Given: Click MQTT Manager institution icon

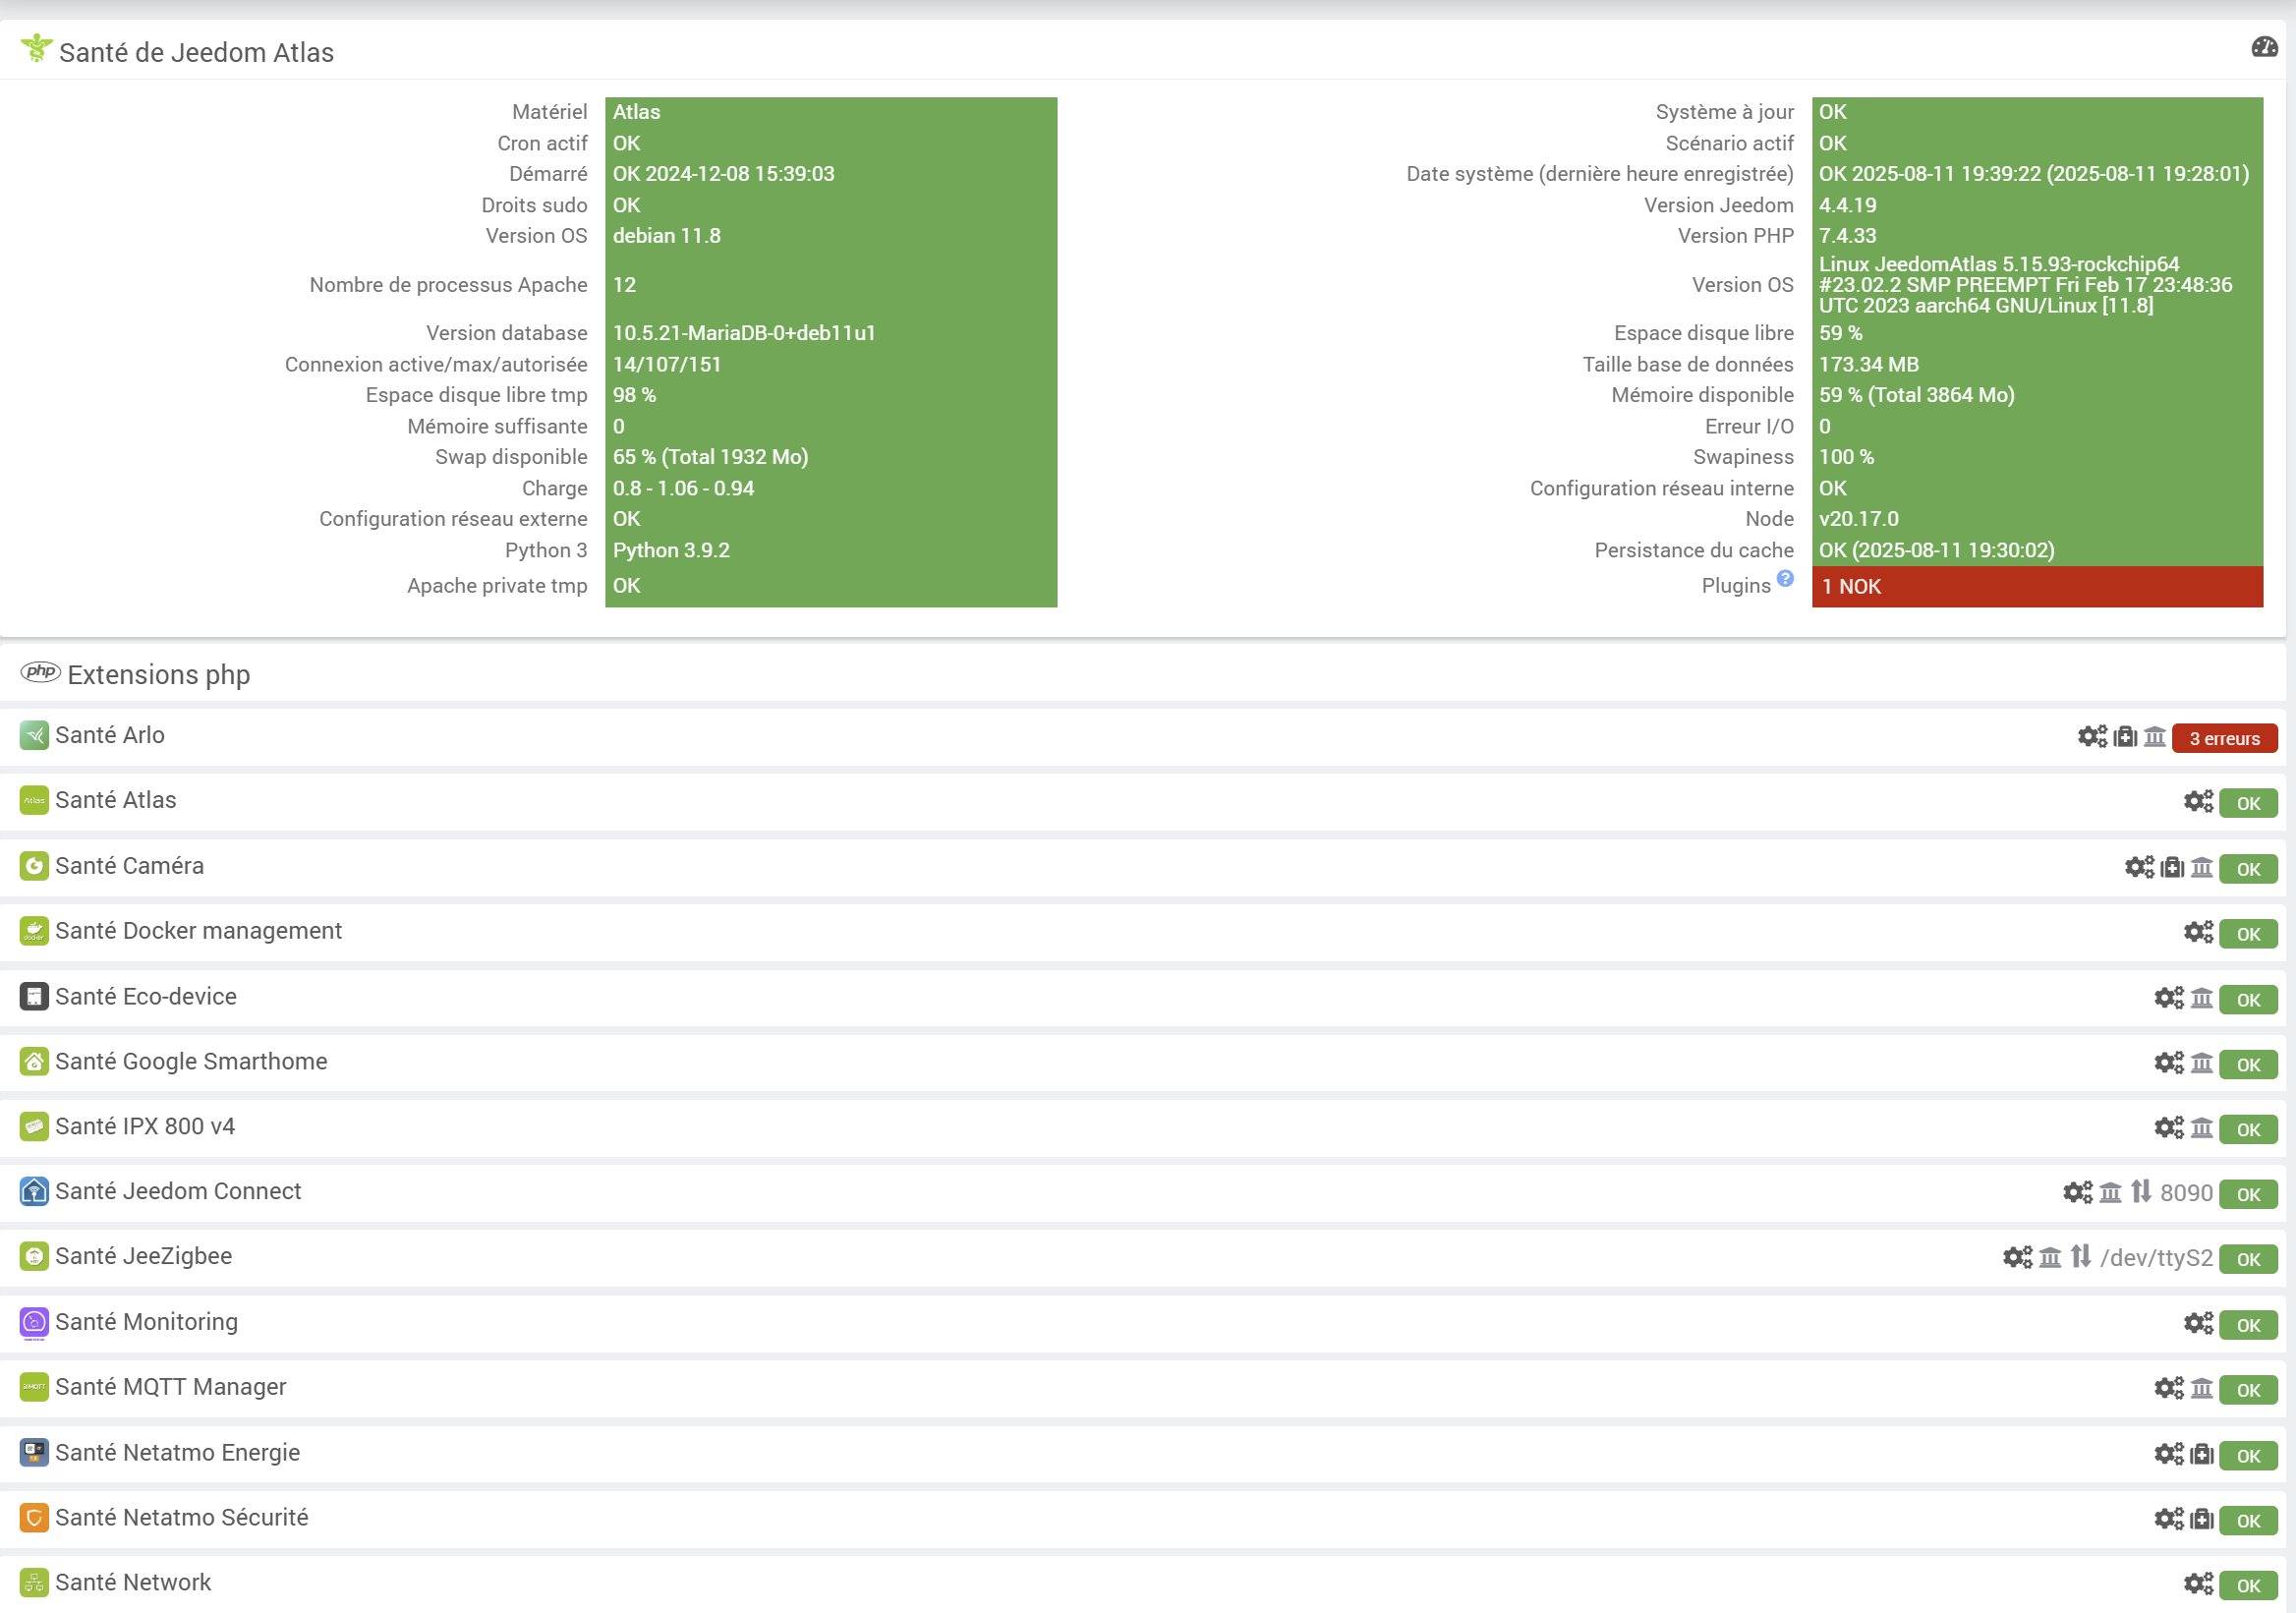Looking at the screenshot, I should point(2201,1388).
